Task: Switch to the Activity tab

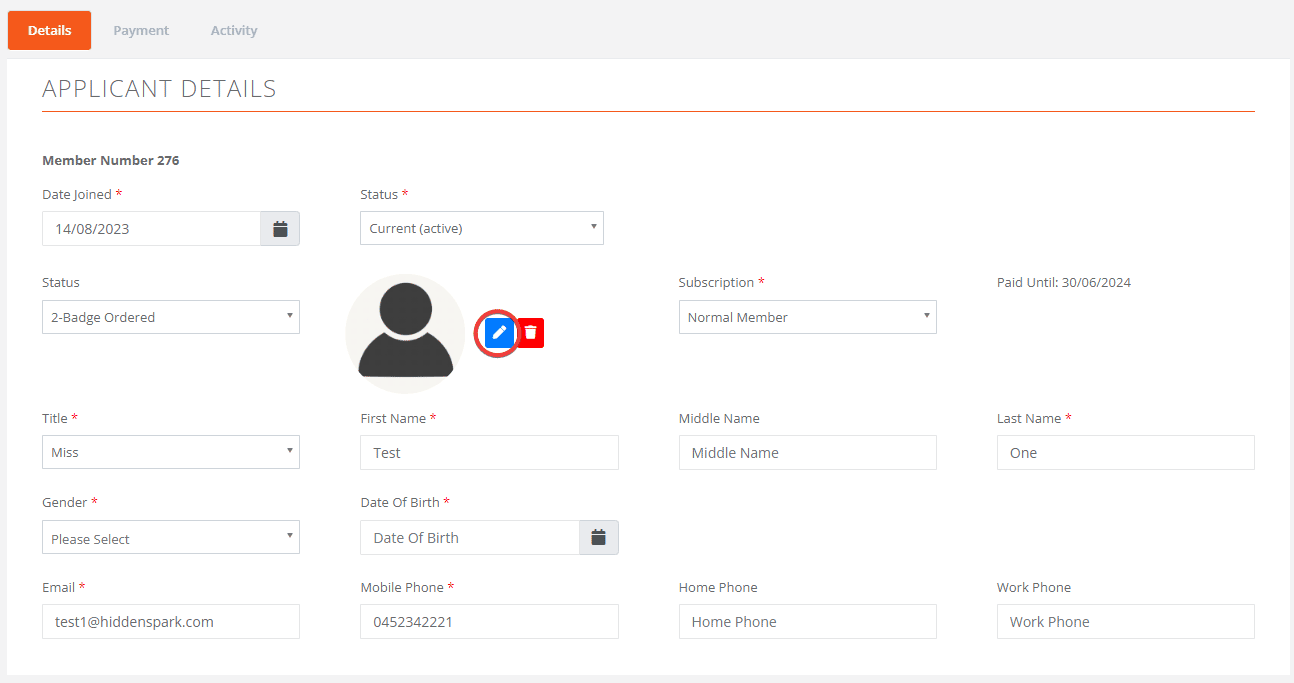Action: 234,31
